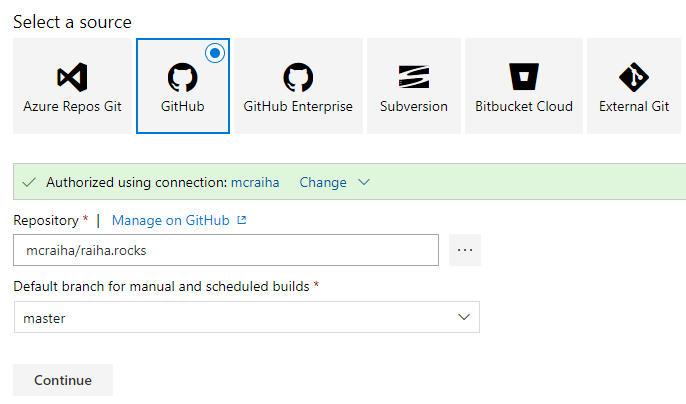Click the external link icon after Manage on GitHub
686x404 pixels.
pyautogui.click(x=242, y=220)
